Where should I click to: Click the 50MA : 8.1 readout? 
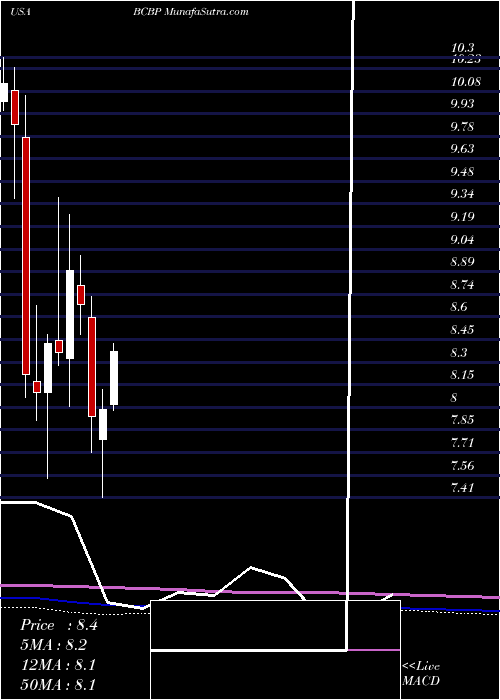coord(58,684)
